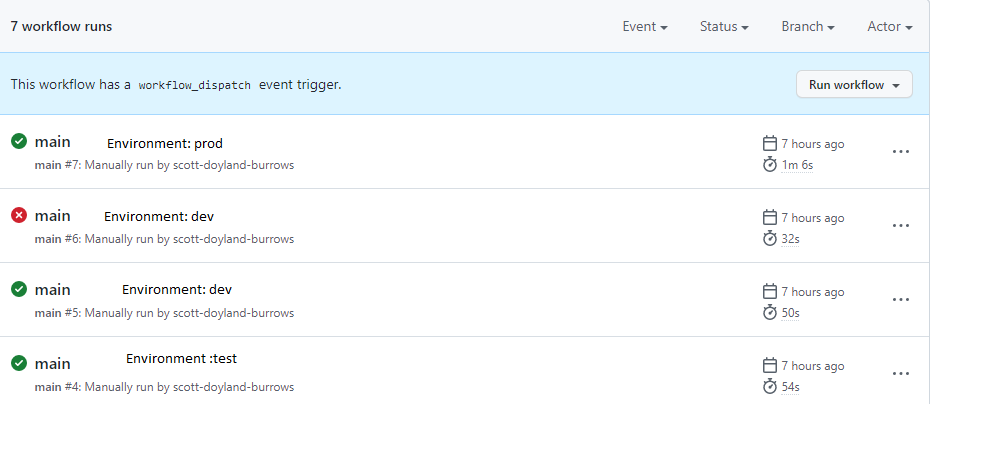
Task: Click the 7 hours ago text in run #5
Action: pyautogui.click(x=812, y=292)
